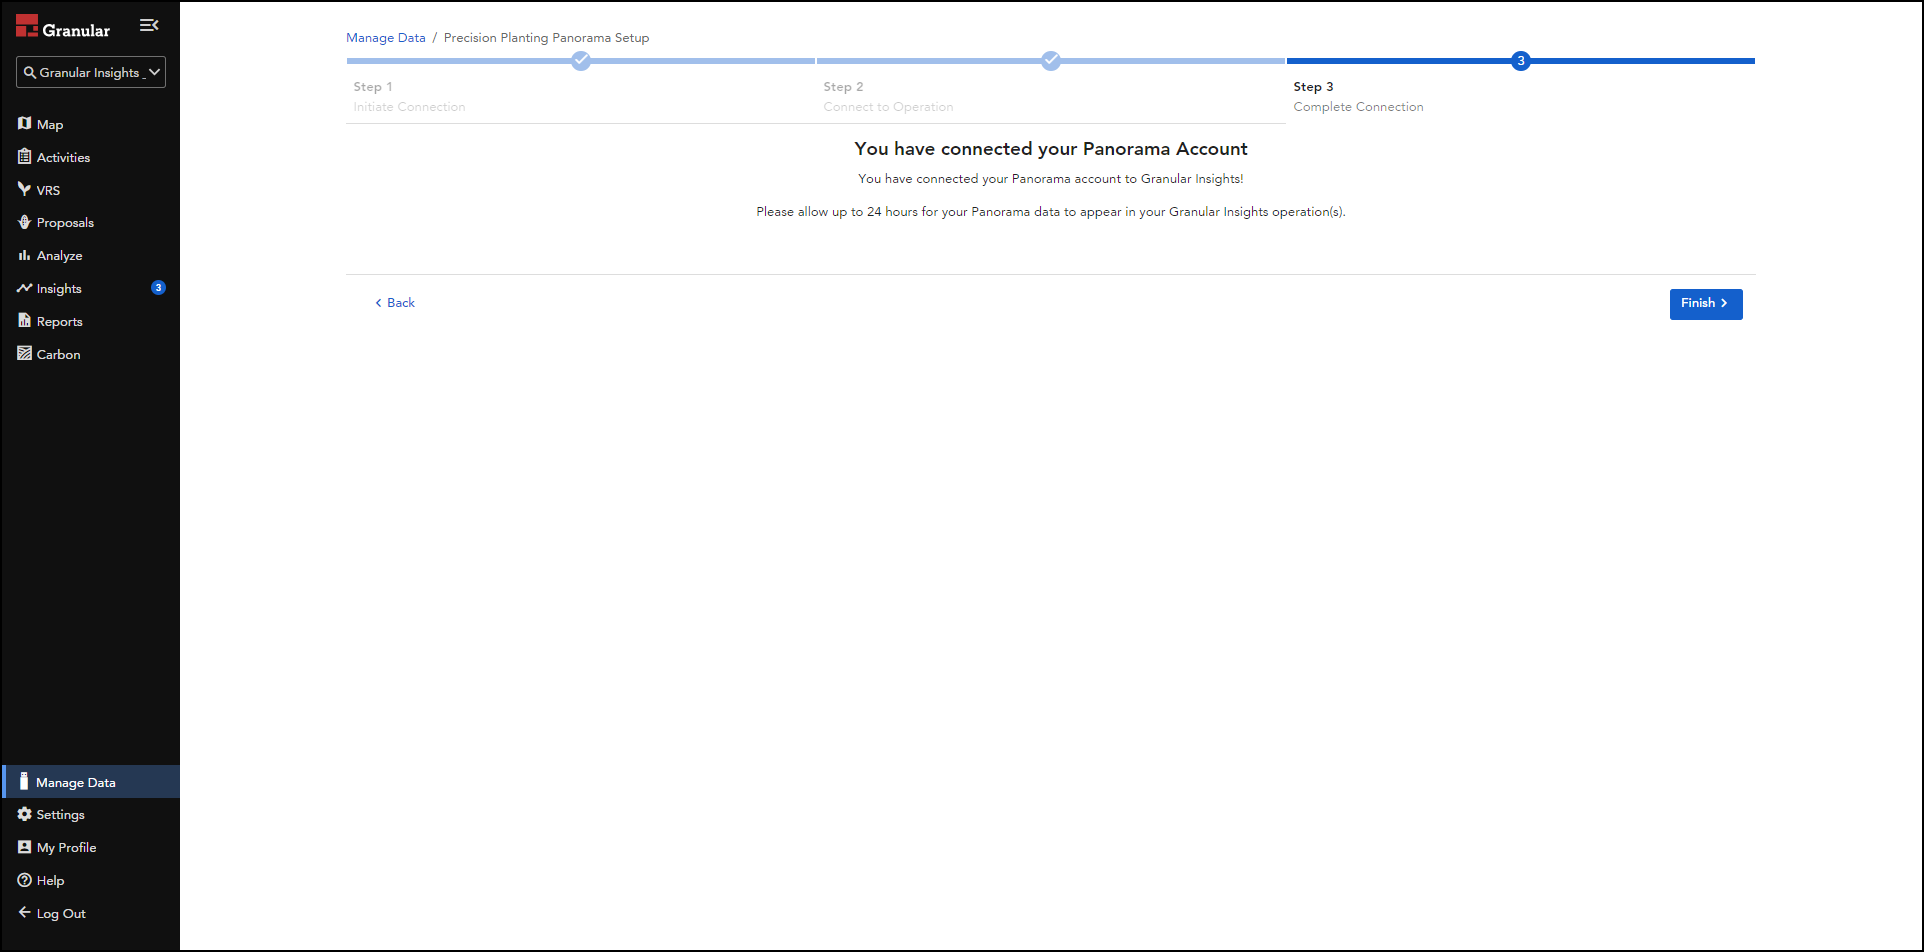Open the Carbon menu label
Viewport: 1924px width, 952px height.
click(x=58, y=355)
